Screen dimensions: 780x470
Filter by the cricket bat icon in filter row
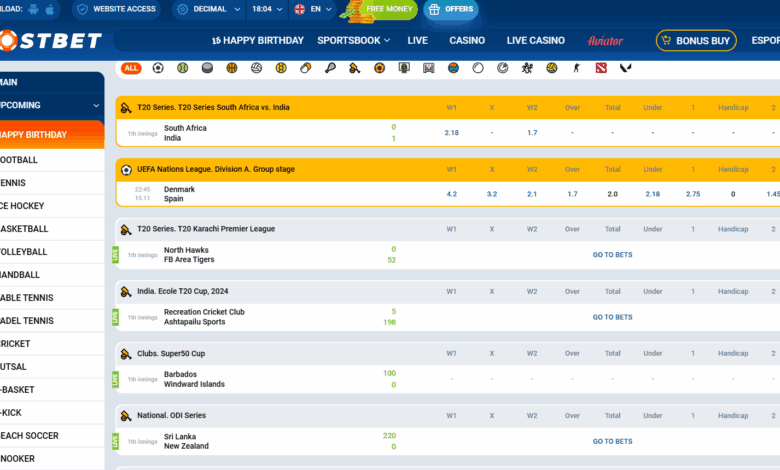(x=355, y=68)
